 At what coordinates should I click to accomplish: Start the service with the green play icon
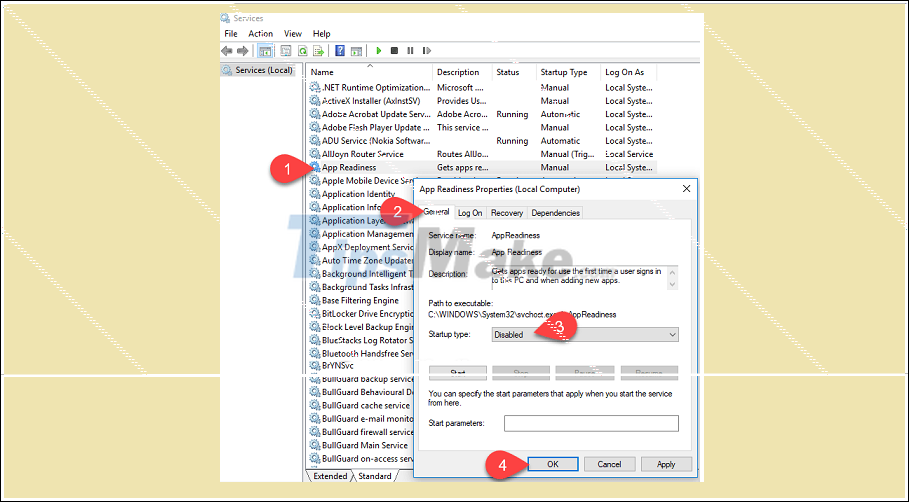click(379, 51)
